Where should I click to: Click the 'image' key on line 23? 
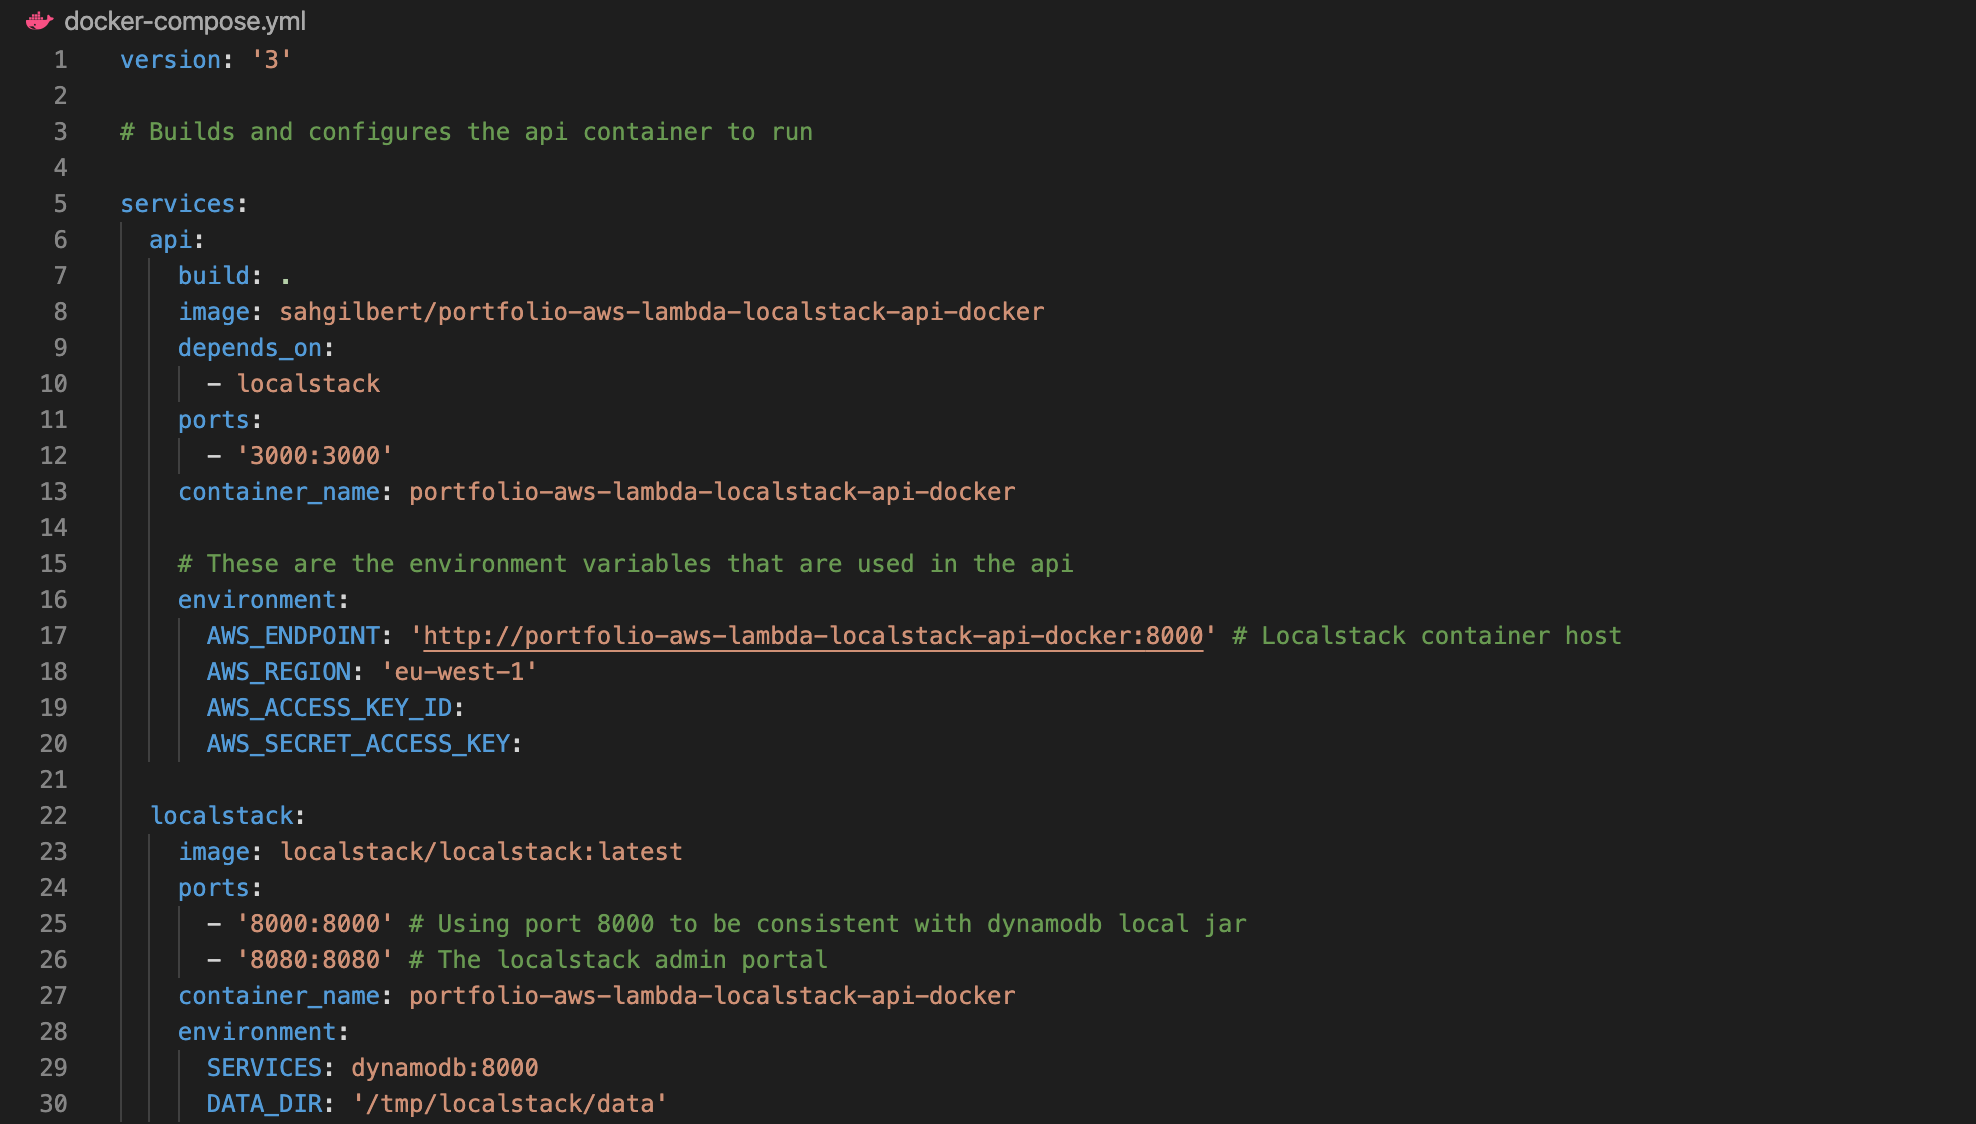pyautogui.click(x=213, y=852)
